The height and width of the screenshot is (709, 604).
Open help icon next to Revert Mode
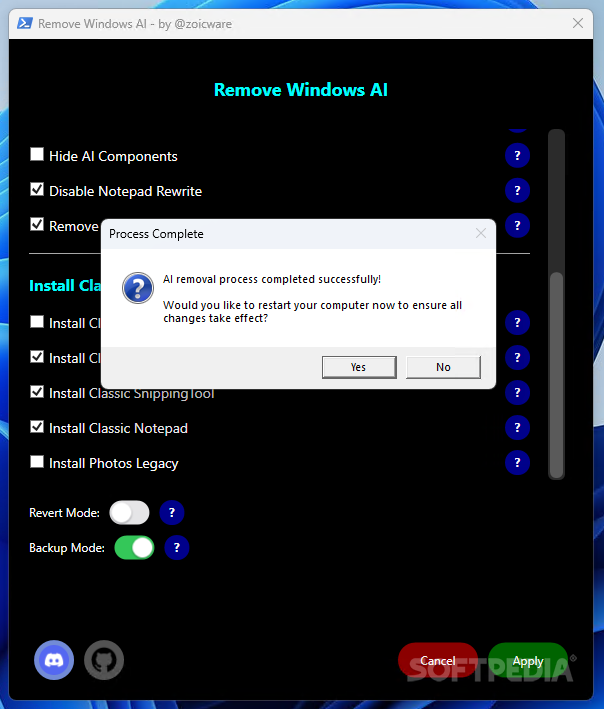tap(172, 512)
